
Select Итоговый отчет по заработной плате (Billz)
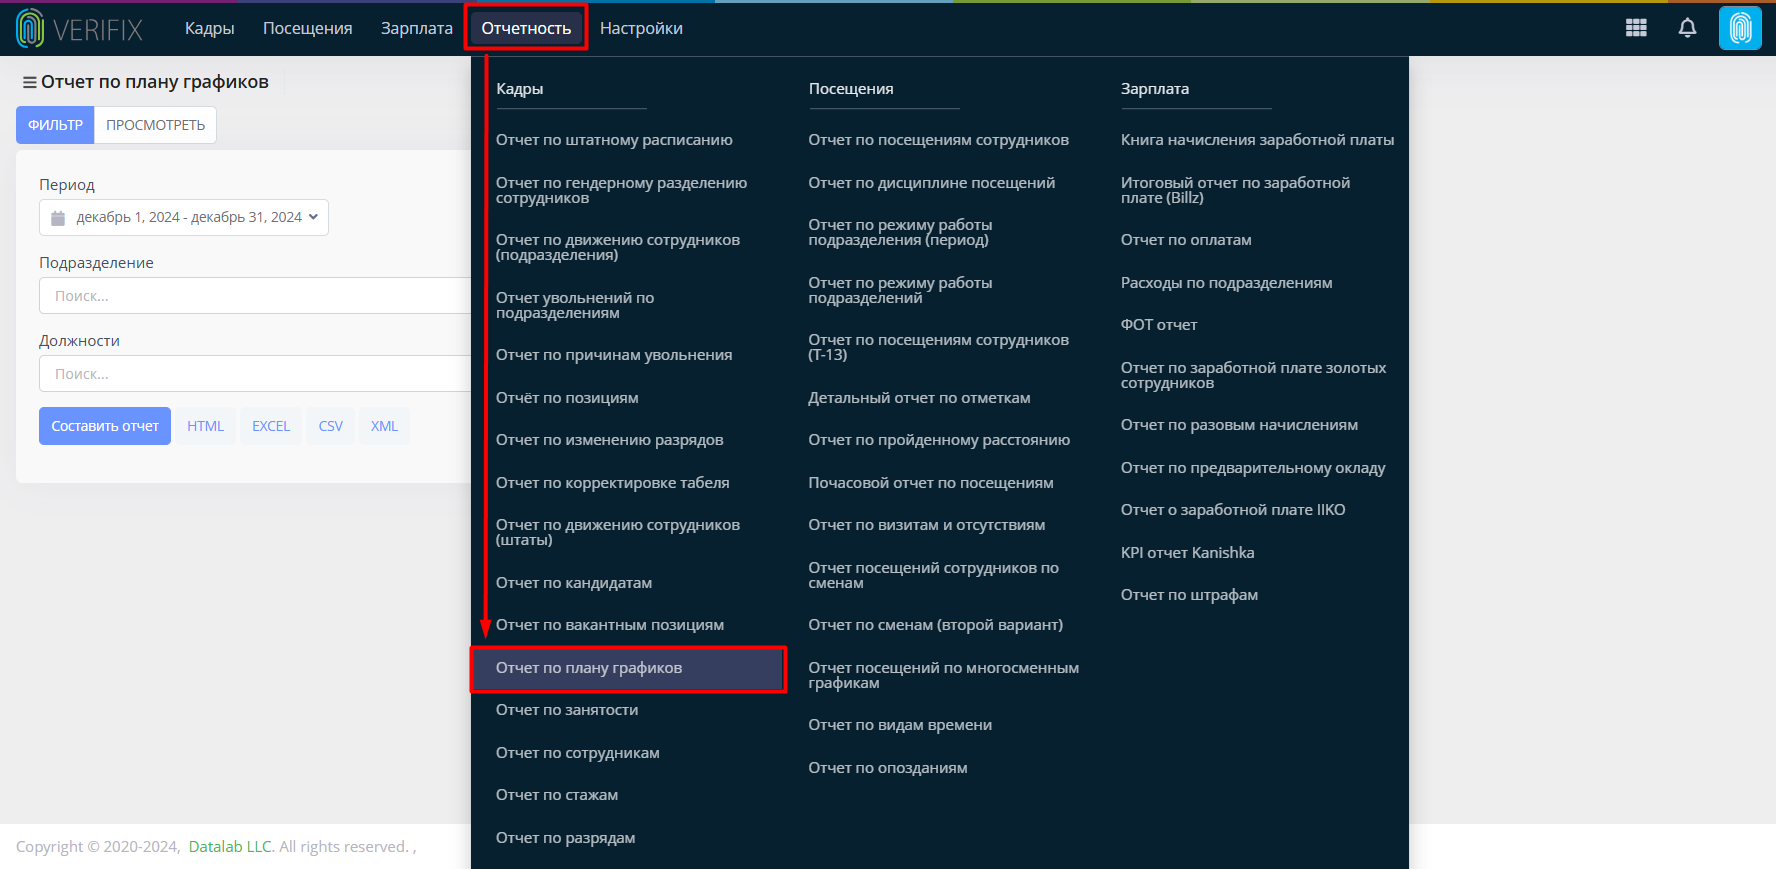(1235, 190)
